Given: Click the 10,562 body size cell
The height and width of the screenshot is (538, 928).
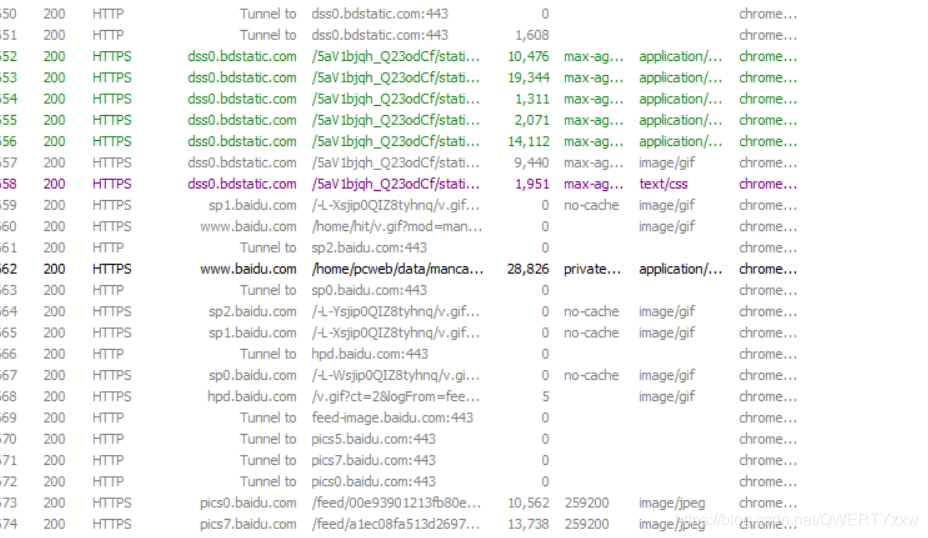Looking at the screenshot, I should [x=529, y=504].
